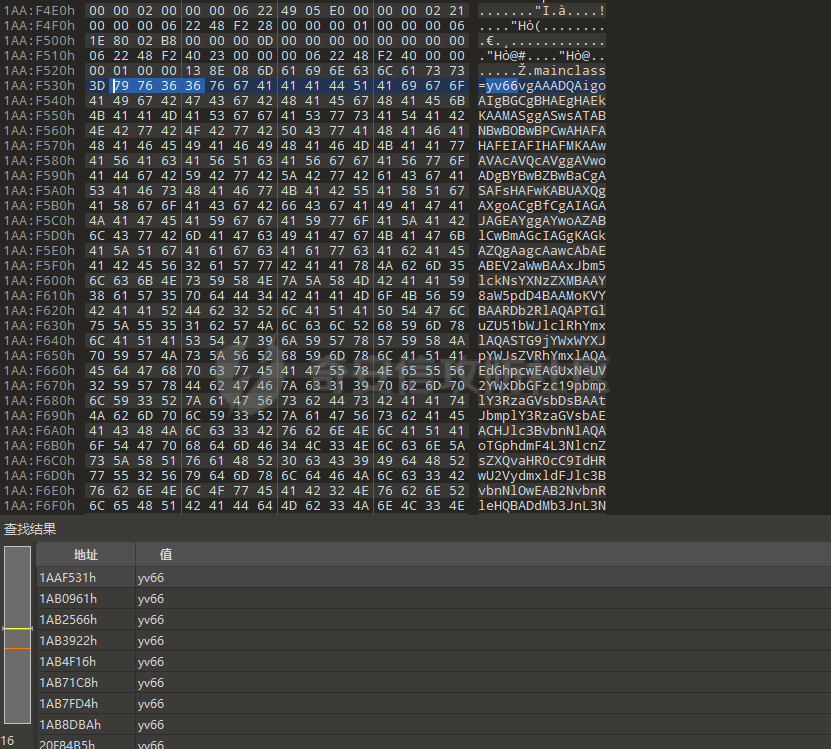Sort results by the 地址 column header

[x=85, y=555]
